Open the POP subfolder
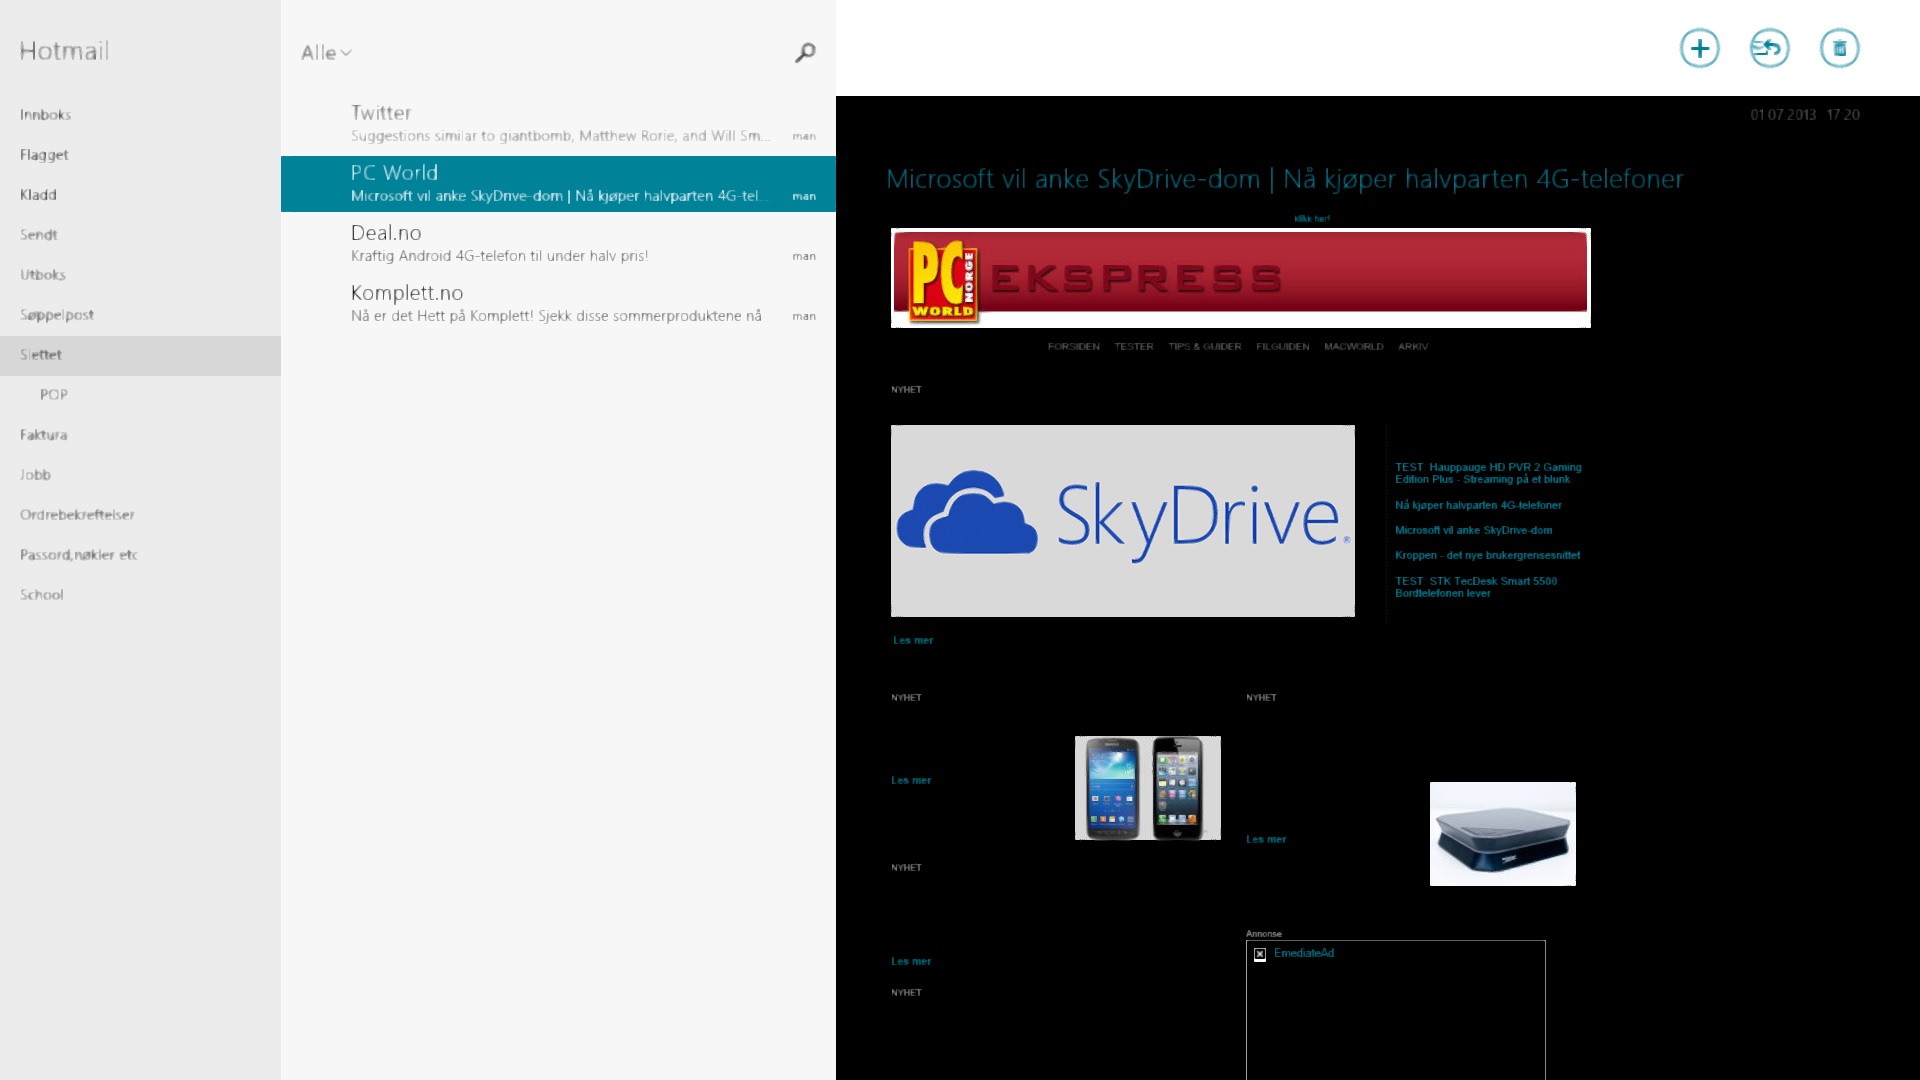The height and width of the screenshot is (1080, 1920). coord(140,395)
